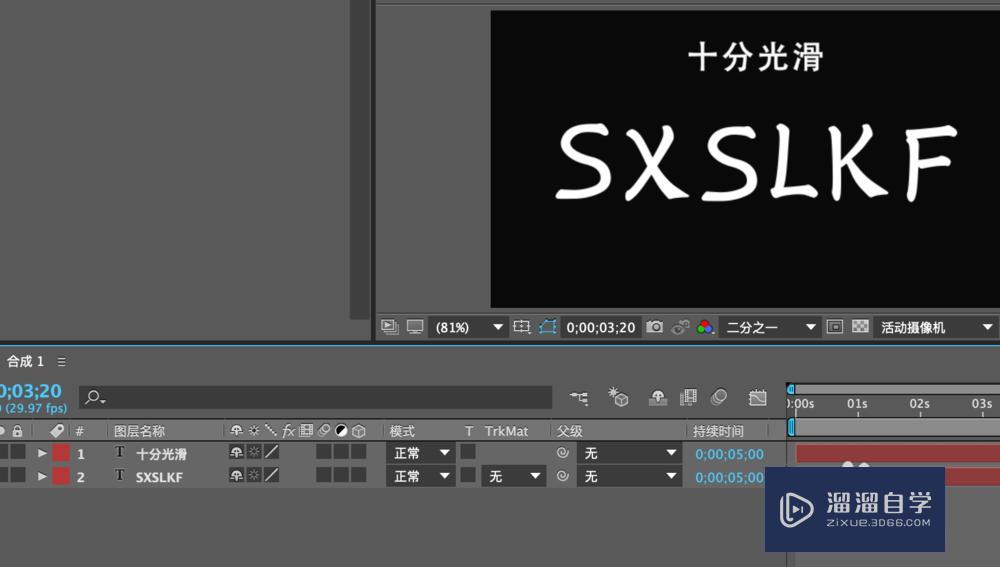
Task: Take snapshot with the camera icon
Action: [x=654, y=327]
